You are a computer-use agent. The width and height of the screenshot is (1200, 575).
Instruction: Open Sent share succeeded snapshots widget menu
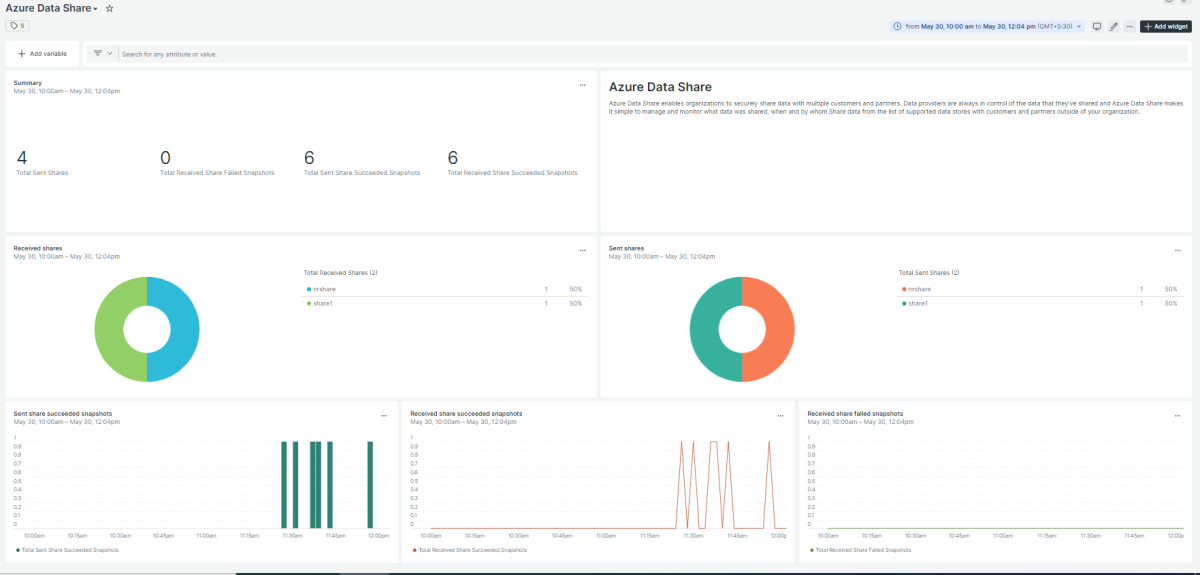[384, 415]
